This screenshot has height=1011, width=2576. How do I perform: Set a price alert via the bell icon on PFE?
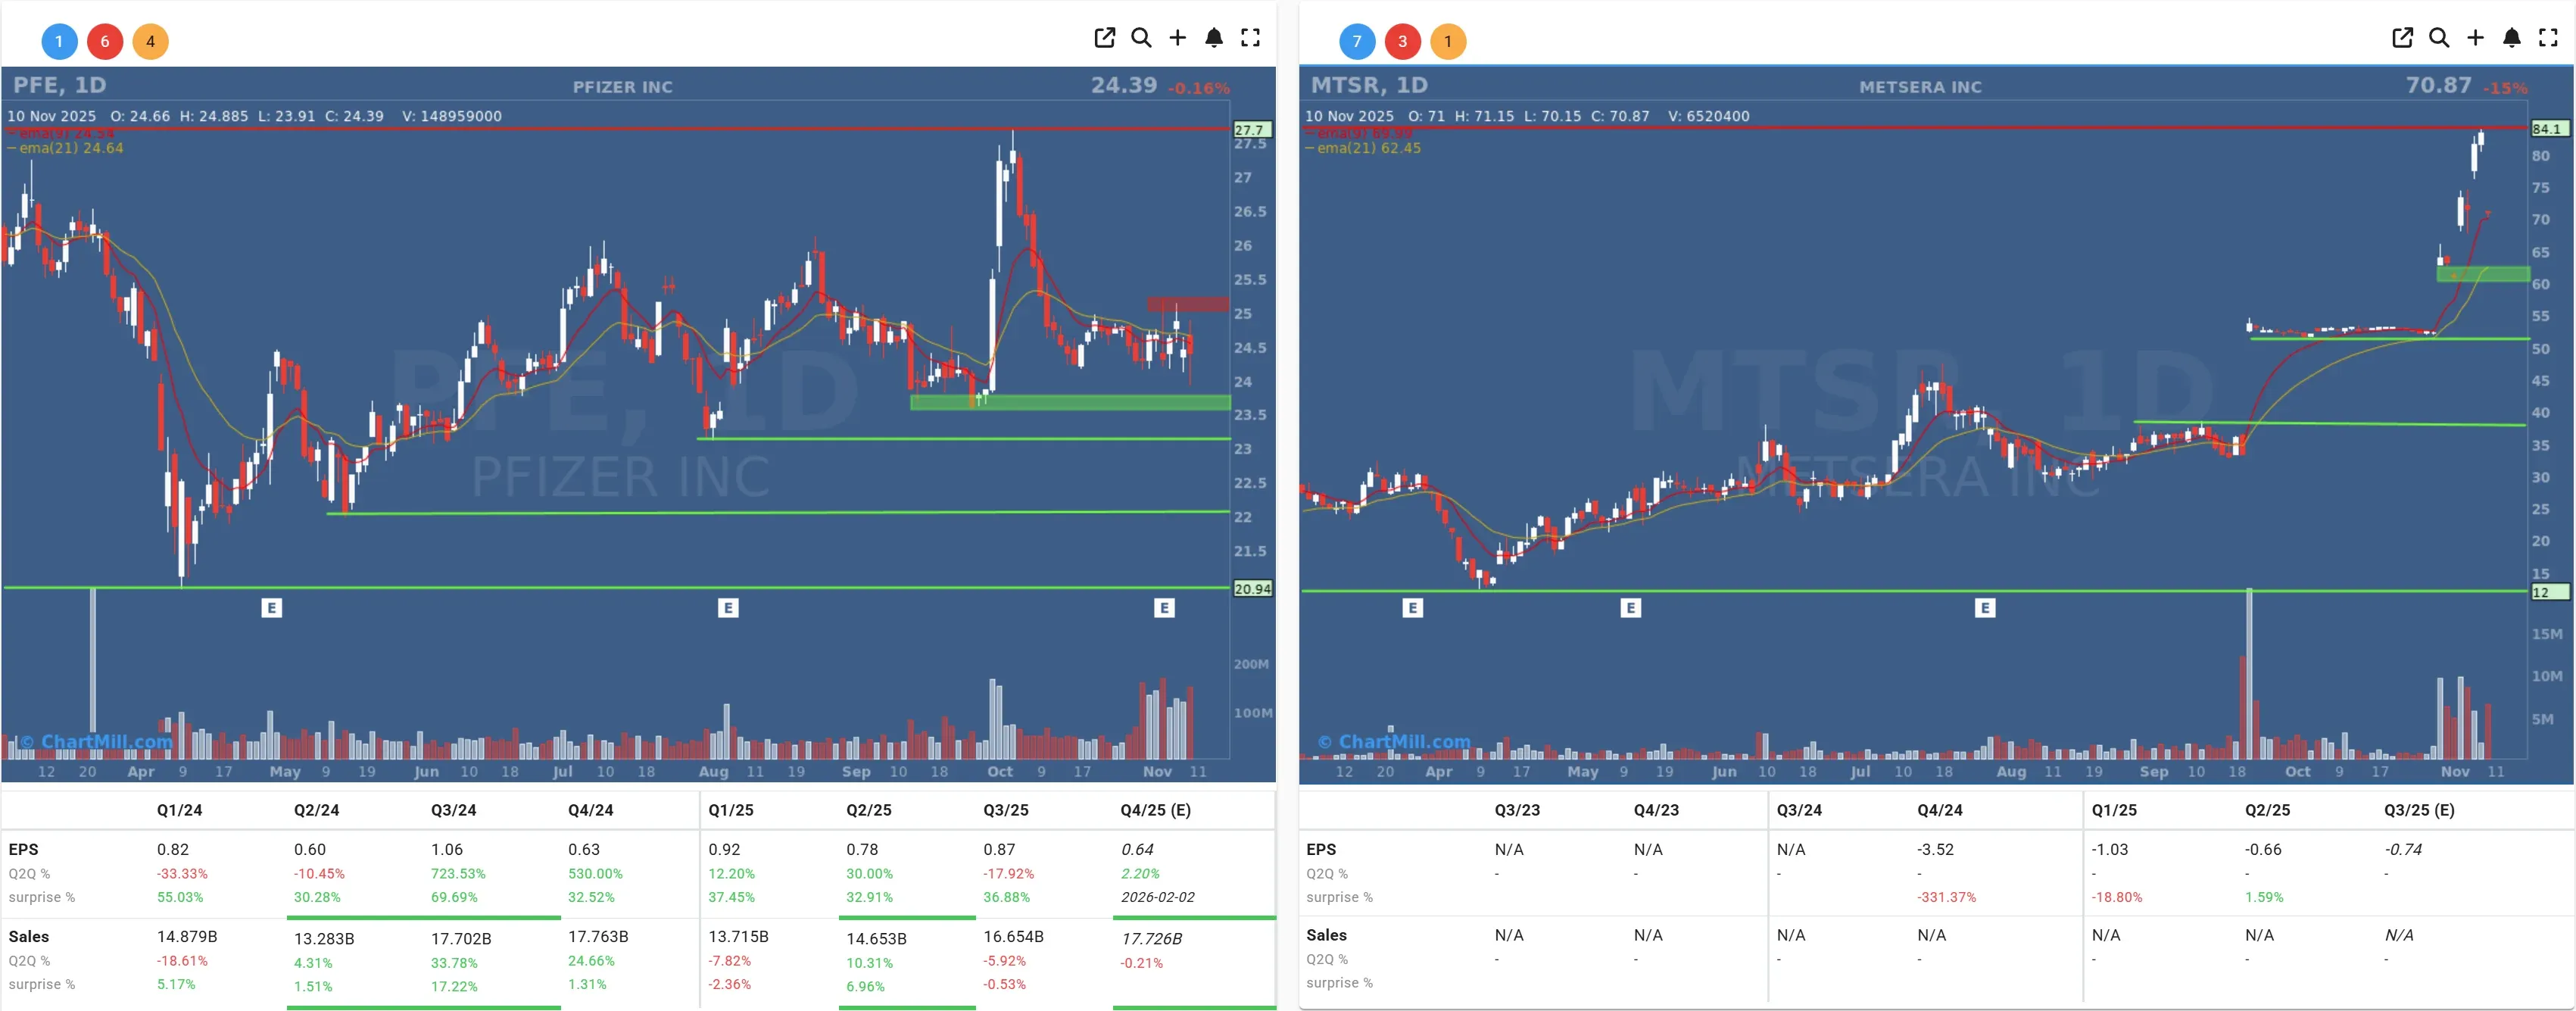(1214, 38)
